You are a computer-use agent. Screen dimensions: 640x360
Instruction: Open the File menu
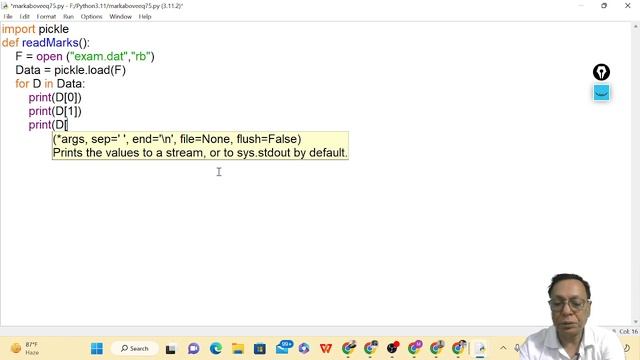[x=8, y=17]
